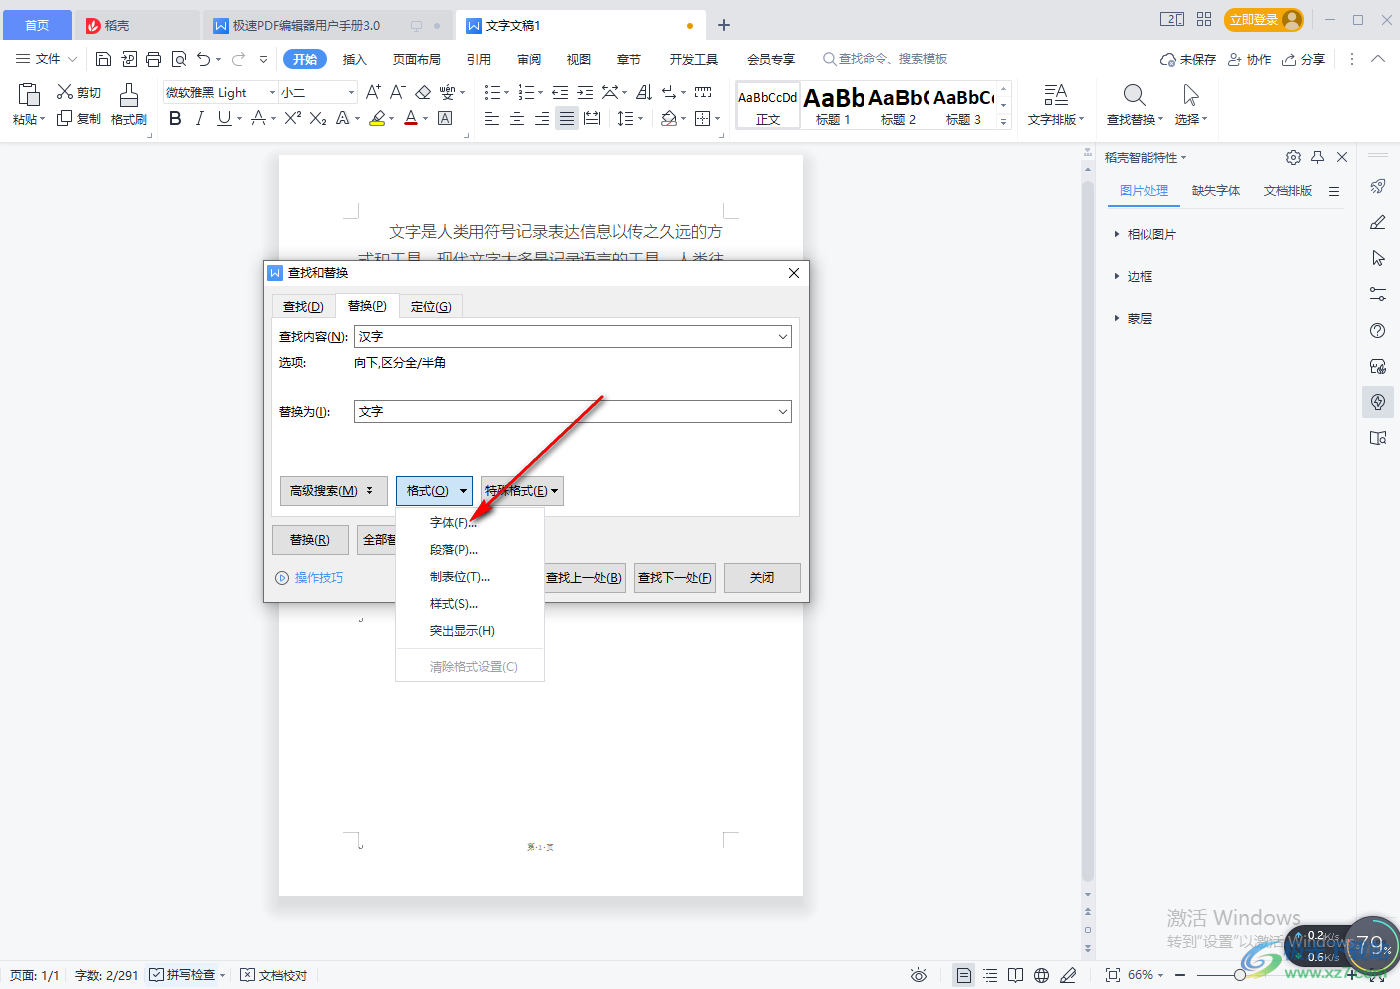The height and width of the screenshot is (989, 1400).
Task: Toggle Strikethrough formatting
Action: [x=258, y=118]
